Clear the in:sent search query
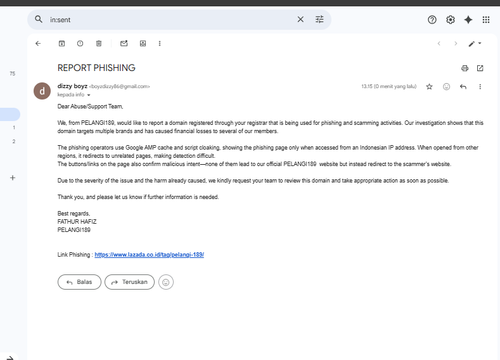This screenshot has height=360, width=500. pyautogui.click(x=300, y=19)
